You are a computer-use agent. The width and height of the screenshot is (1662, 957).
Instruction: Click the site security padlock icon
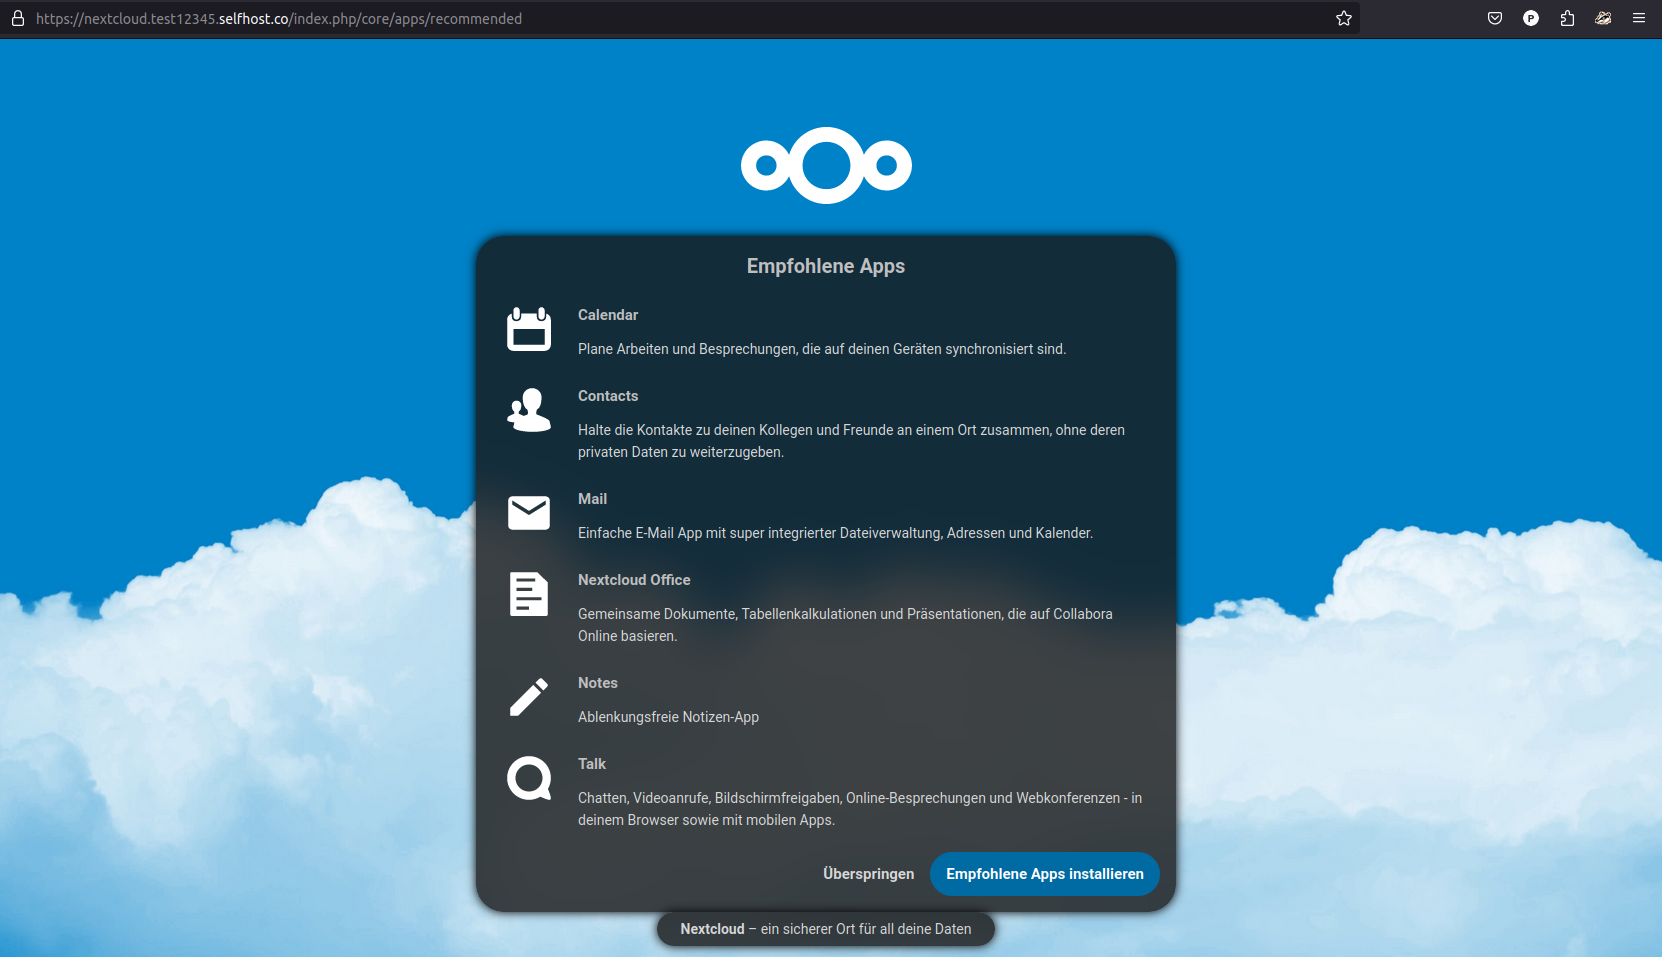point(17,18)
